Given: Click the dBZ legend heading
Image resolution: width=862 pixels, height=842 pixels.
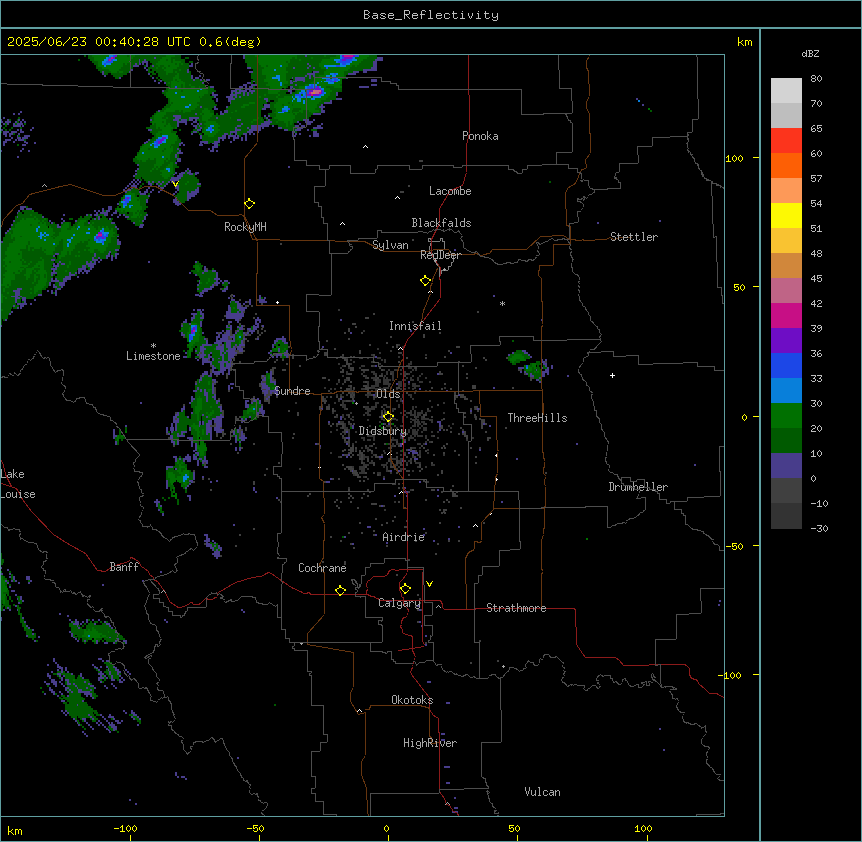Looking at the screenshot, I should 810,53.
